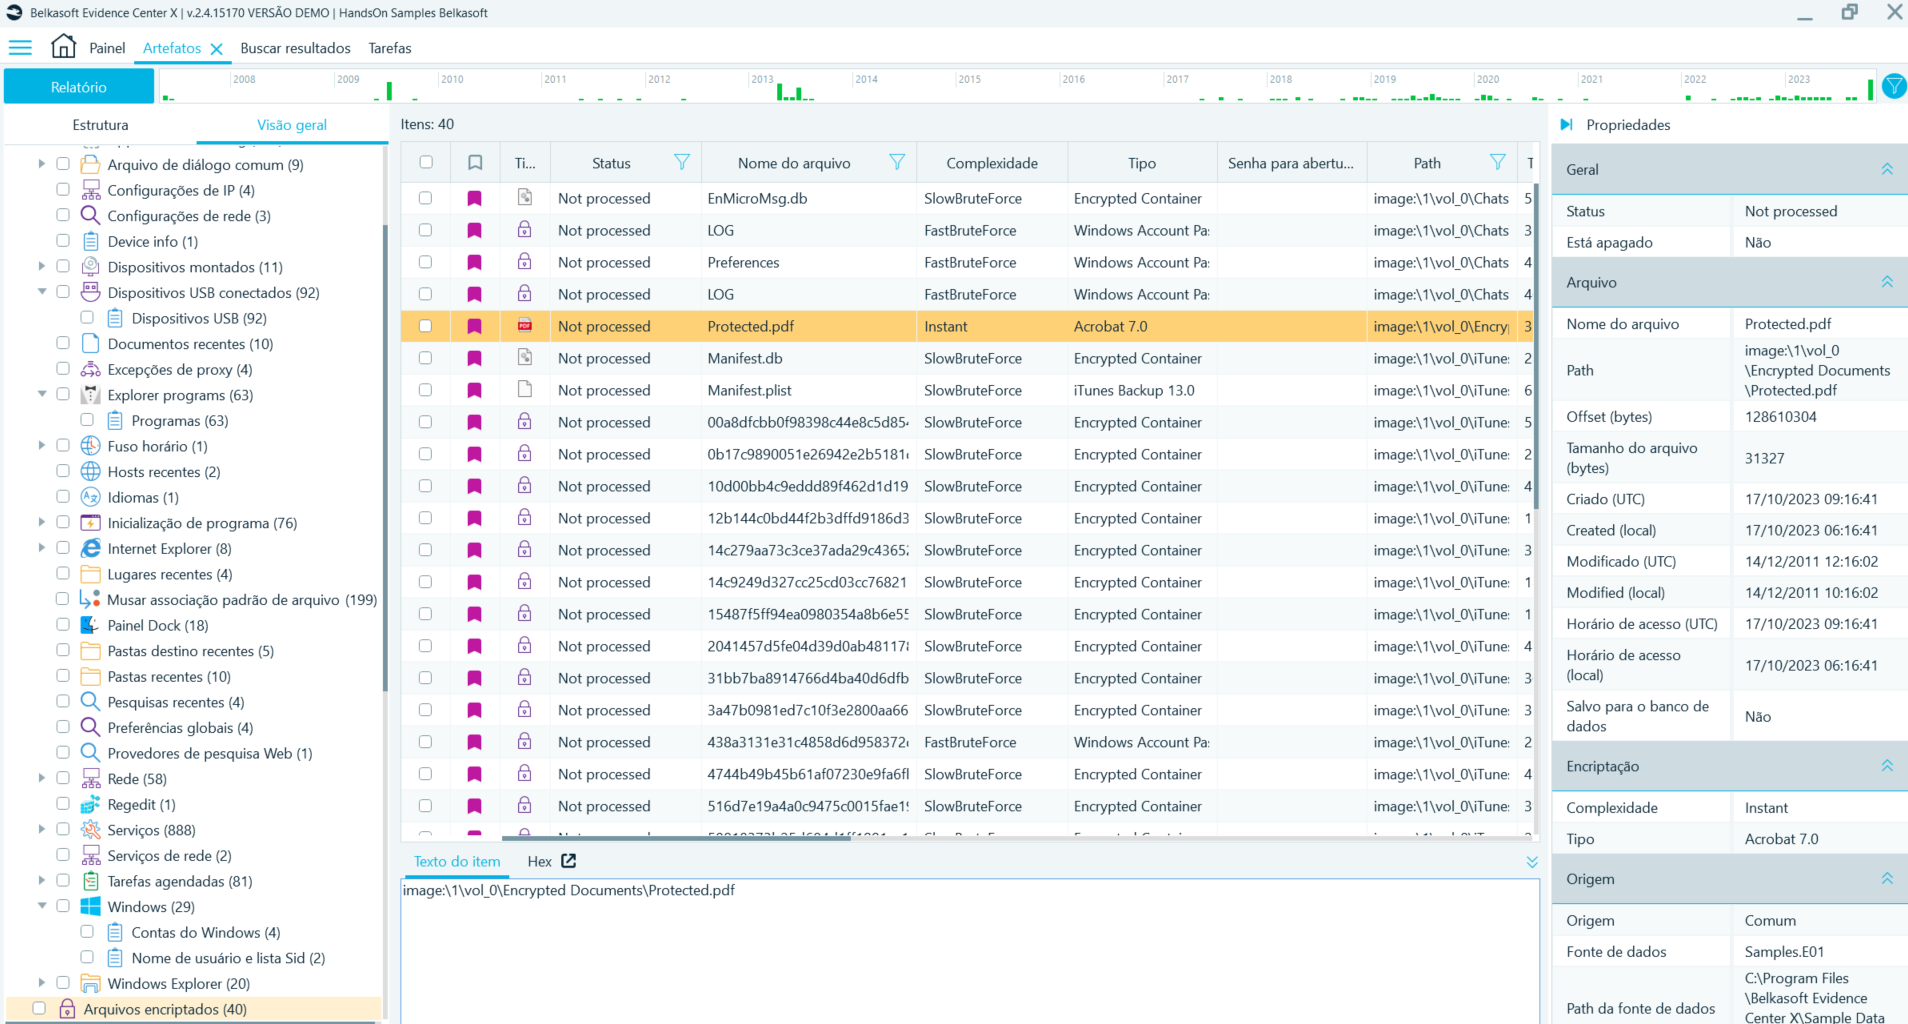Check the Protected.pdf row checkbox
1908x1024 pixels.
click(x=426, y=326)
